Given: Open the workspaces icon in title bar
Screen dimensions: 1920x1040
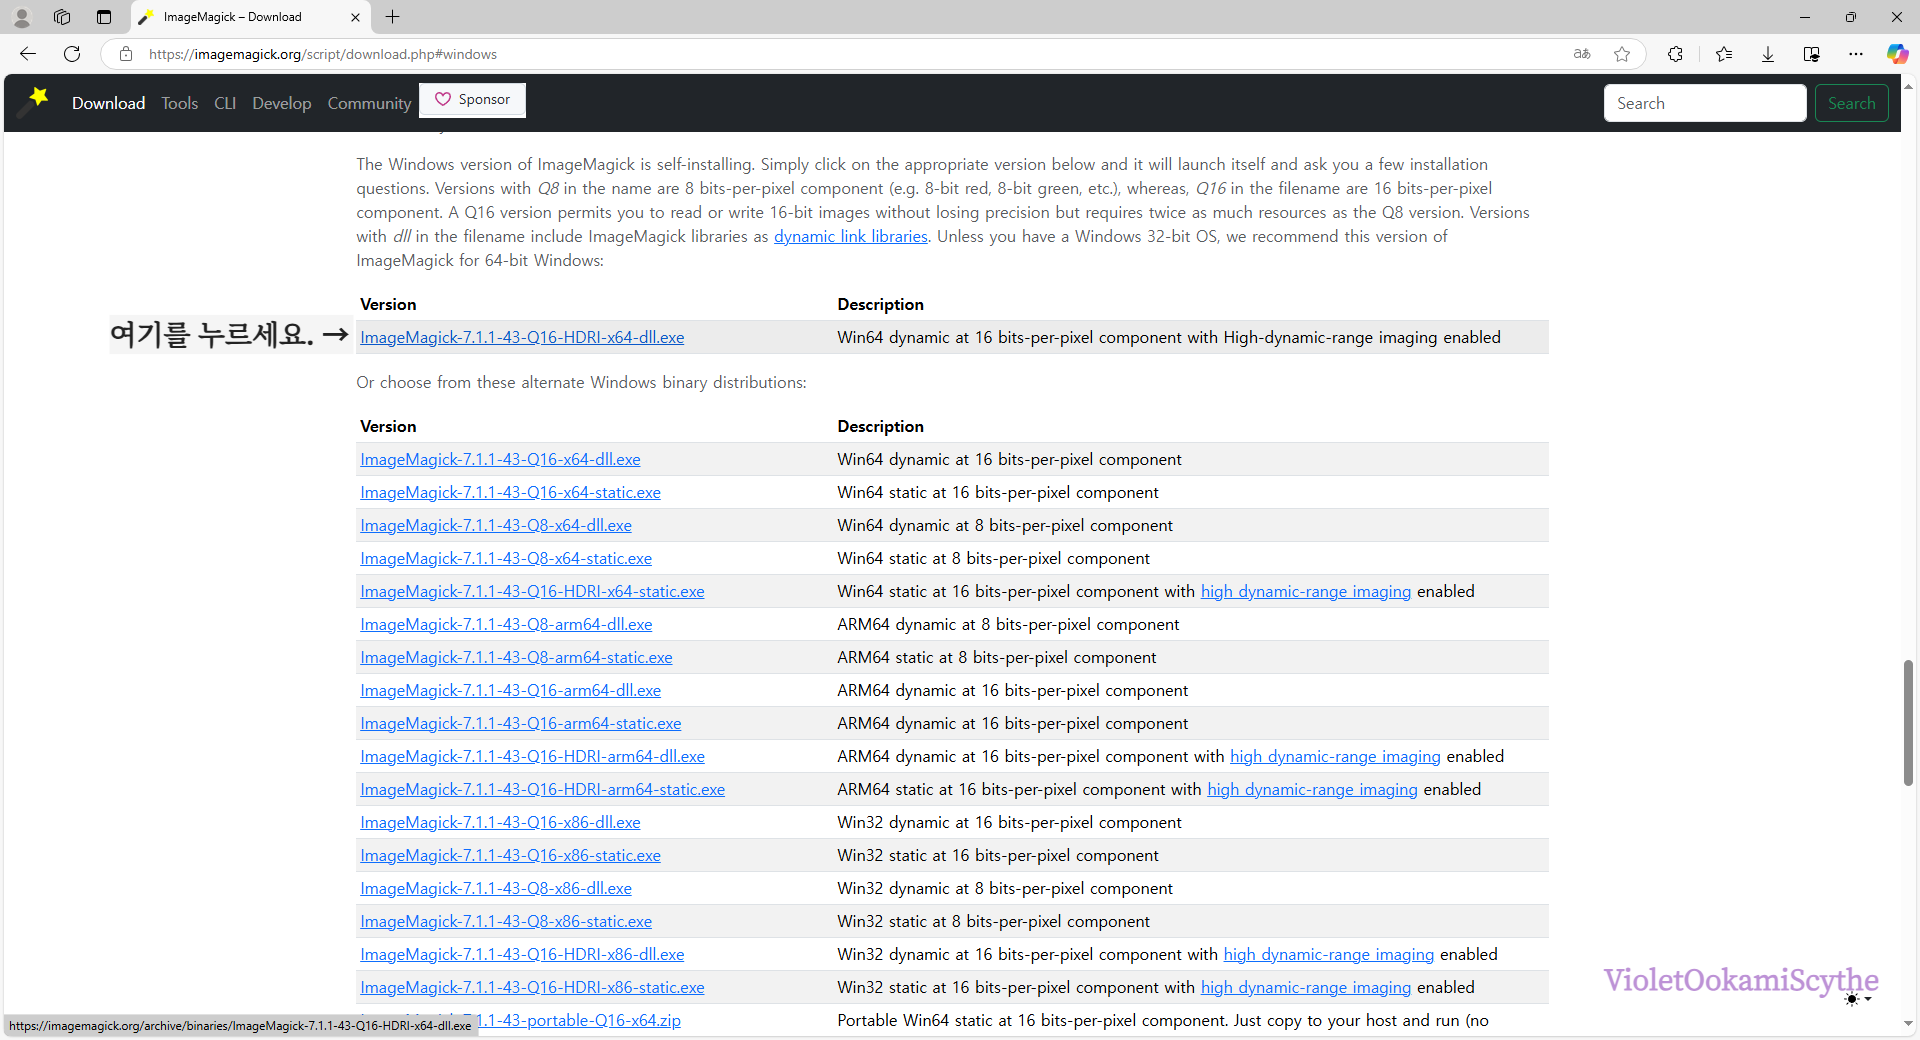Looking at the screenshot, I should point(62,17).
